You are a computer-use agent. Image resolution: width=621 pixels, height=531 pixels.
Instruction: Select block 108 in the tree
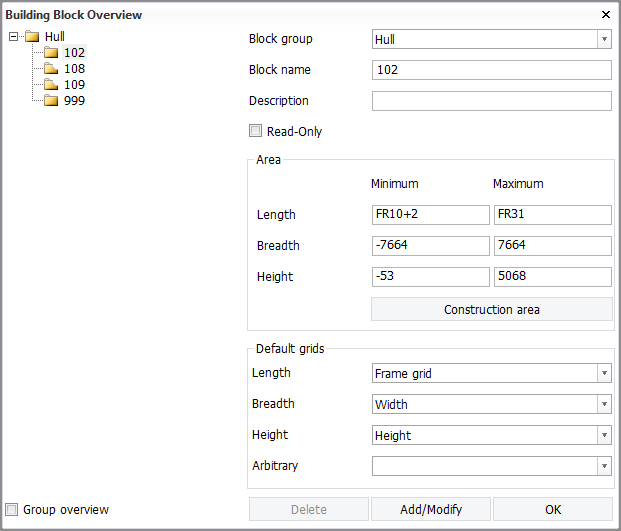coord(74,69)
